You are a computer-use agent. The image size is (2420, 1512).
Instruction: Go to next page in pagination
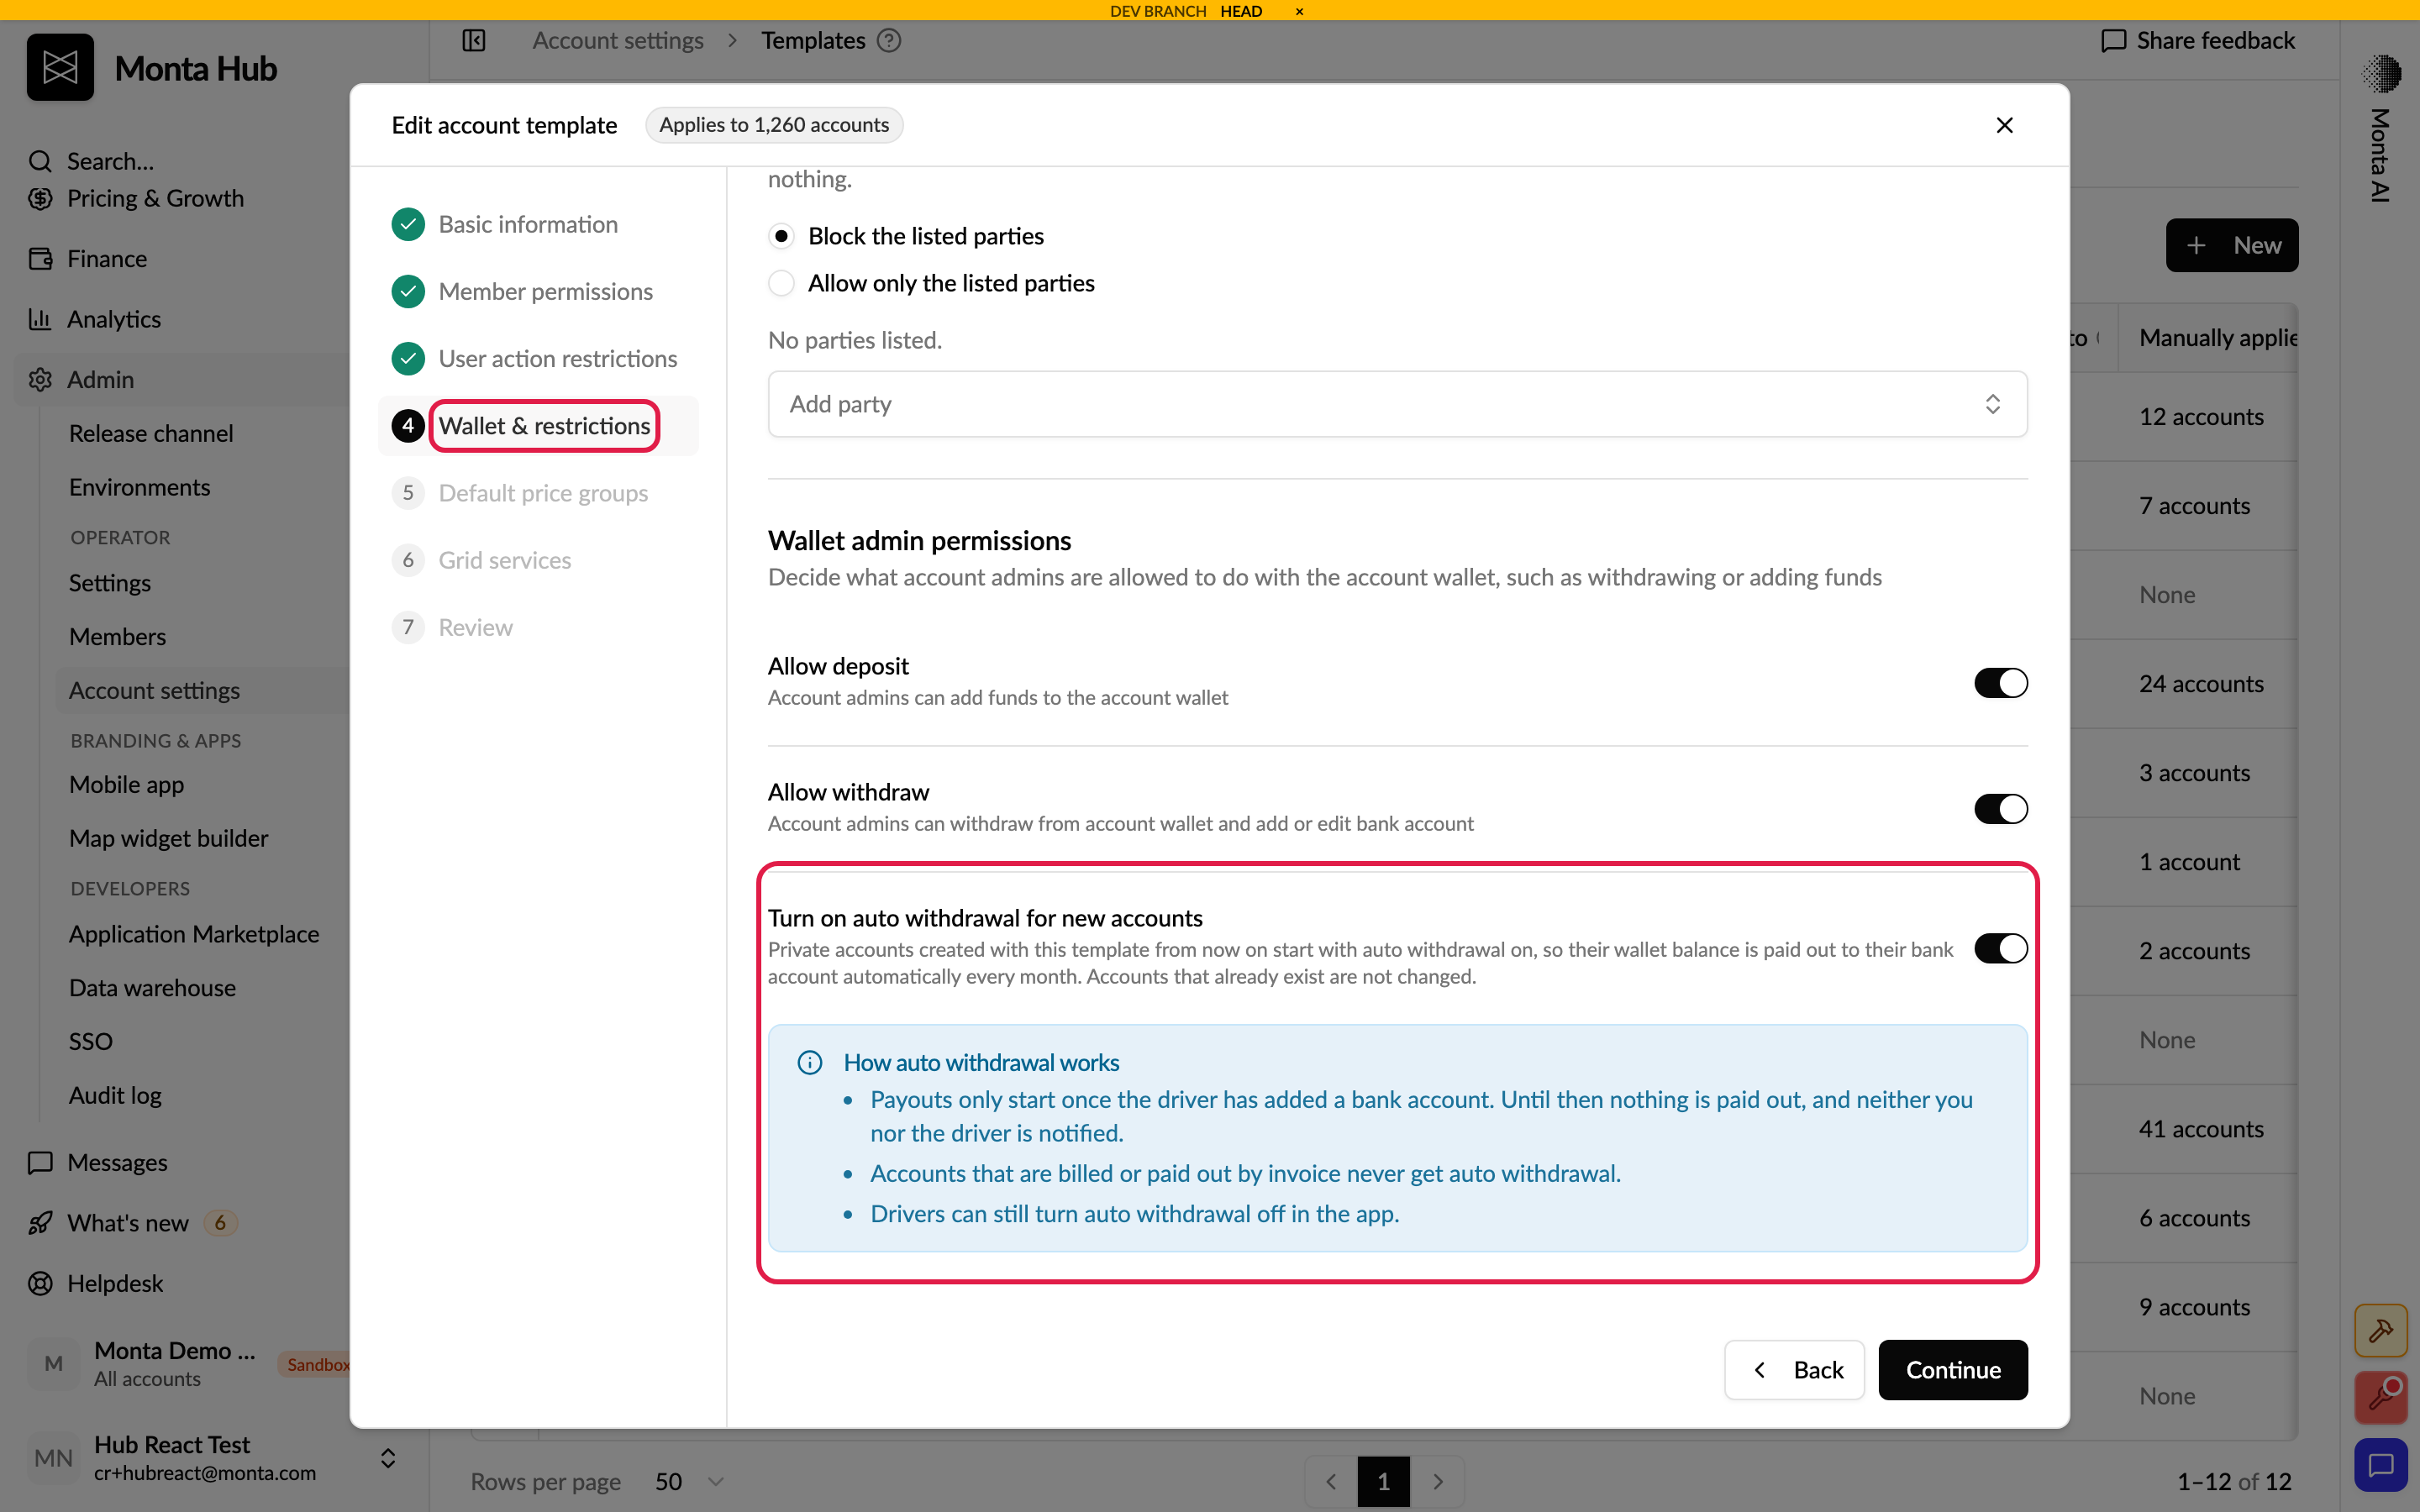tap(1438, 1481)
